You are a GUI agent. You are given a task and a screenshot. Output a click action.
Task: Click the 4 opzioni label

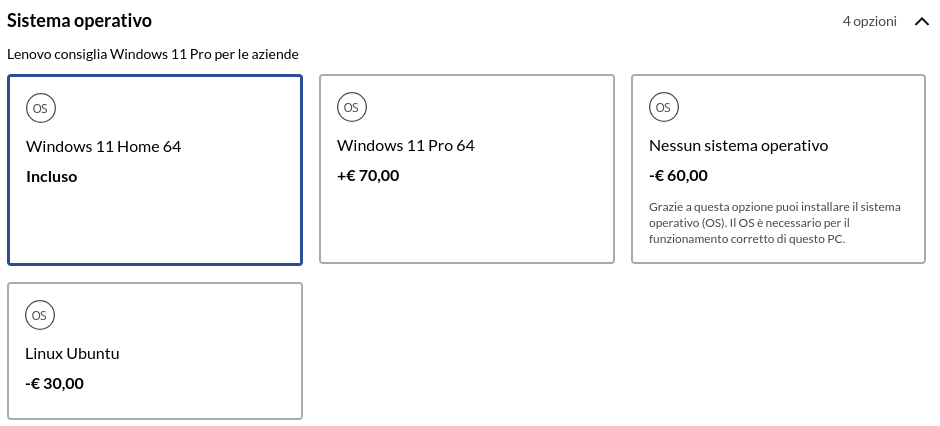tap(869, 22)
